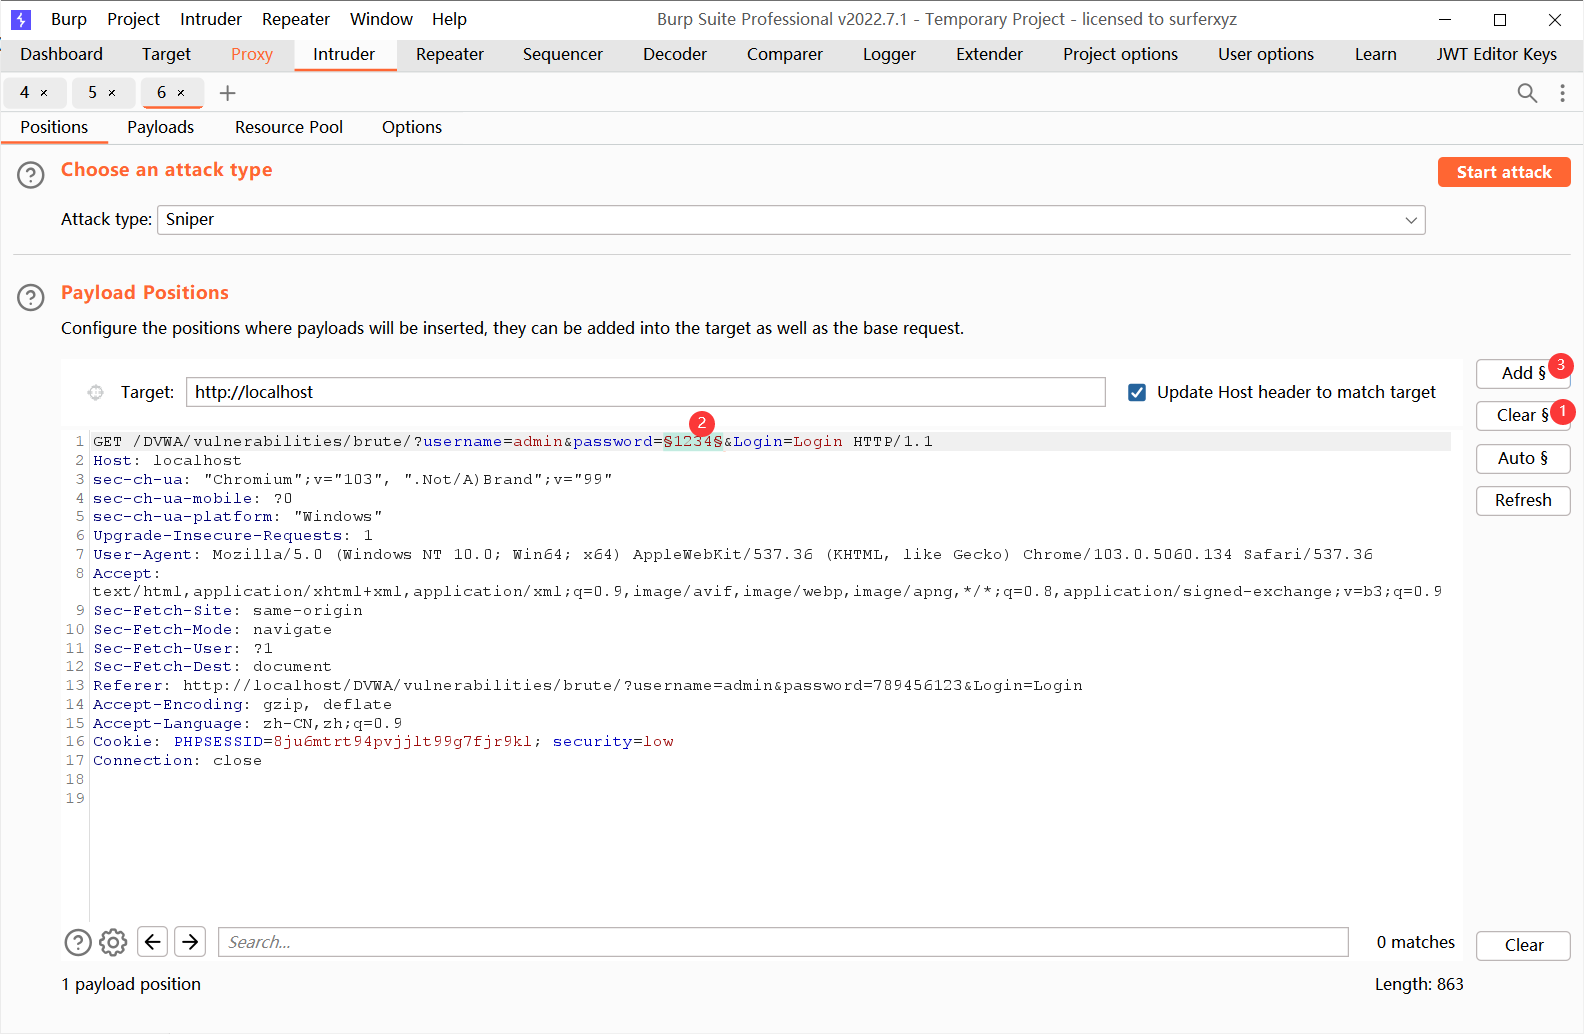
Task: Switch to the Dashboard tab
Action: [x=61, y=55]
